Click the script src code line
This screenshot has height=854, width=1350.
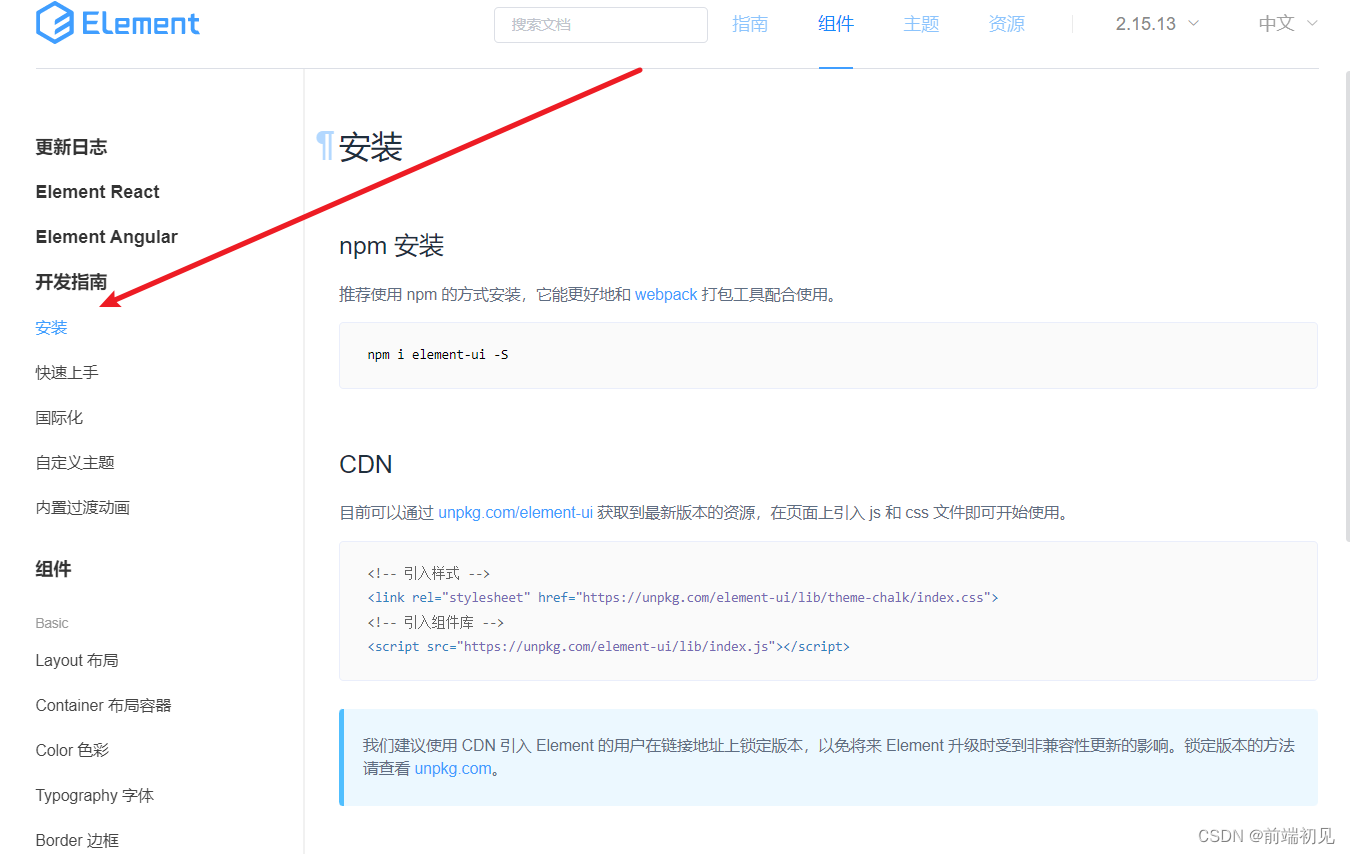(608, 647)
